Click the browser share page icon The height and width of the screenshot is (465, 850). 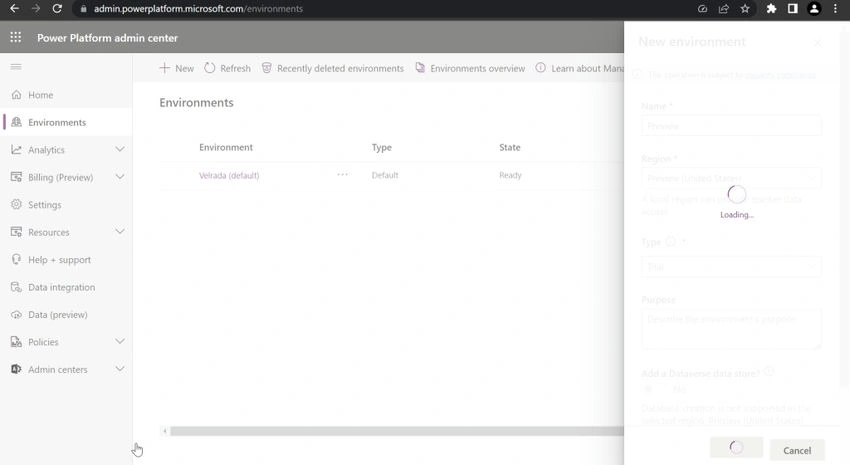click(x=724, y=9)
